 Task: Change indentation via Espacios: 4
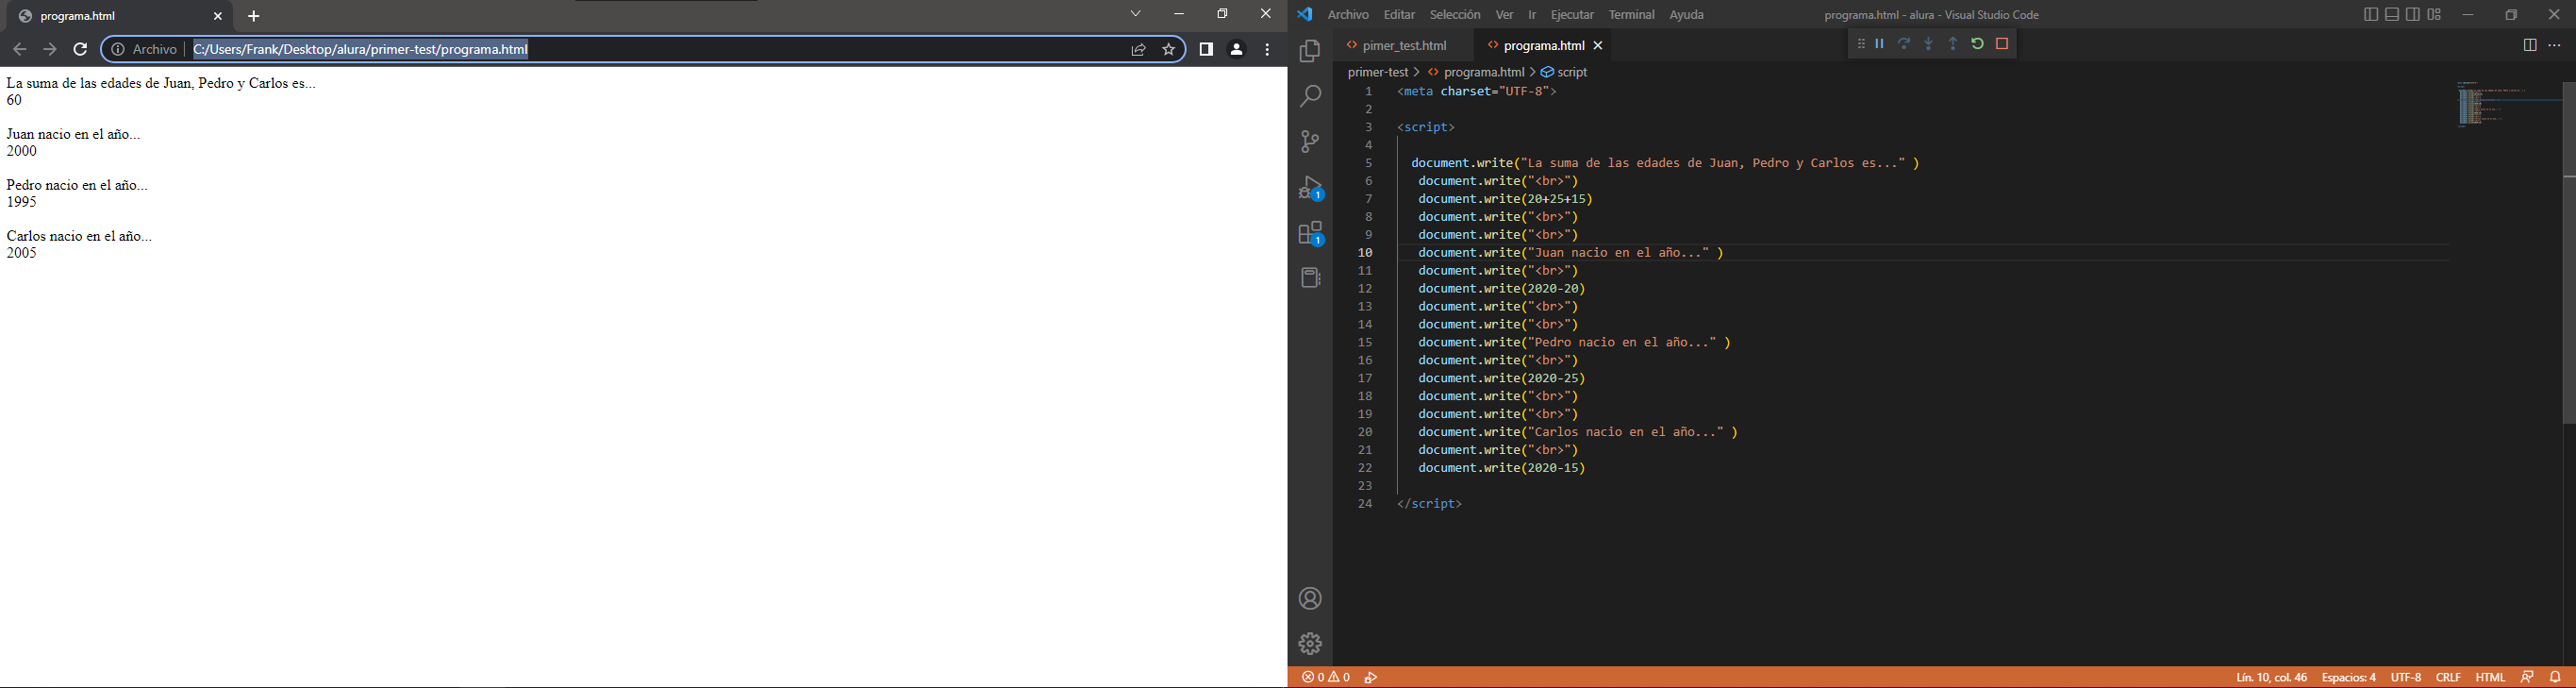click(2348, 677)
